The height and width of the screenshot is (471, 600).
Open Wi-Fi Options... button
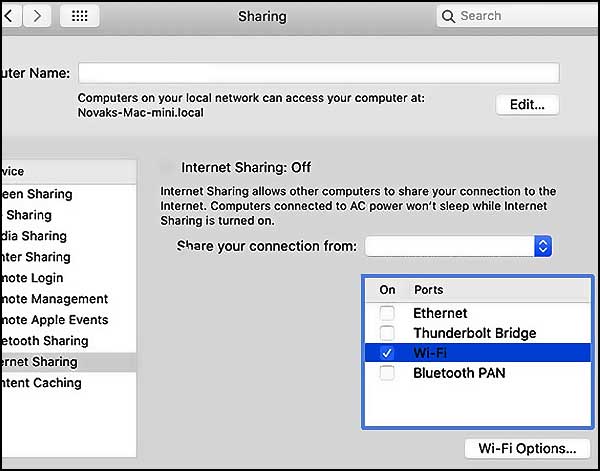[x=527, y=448]
